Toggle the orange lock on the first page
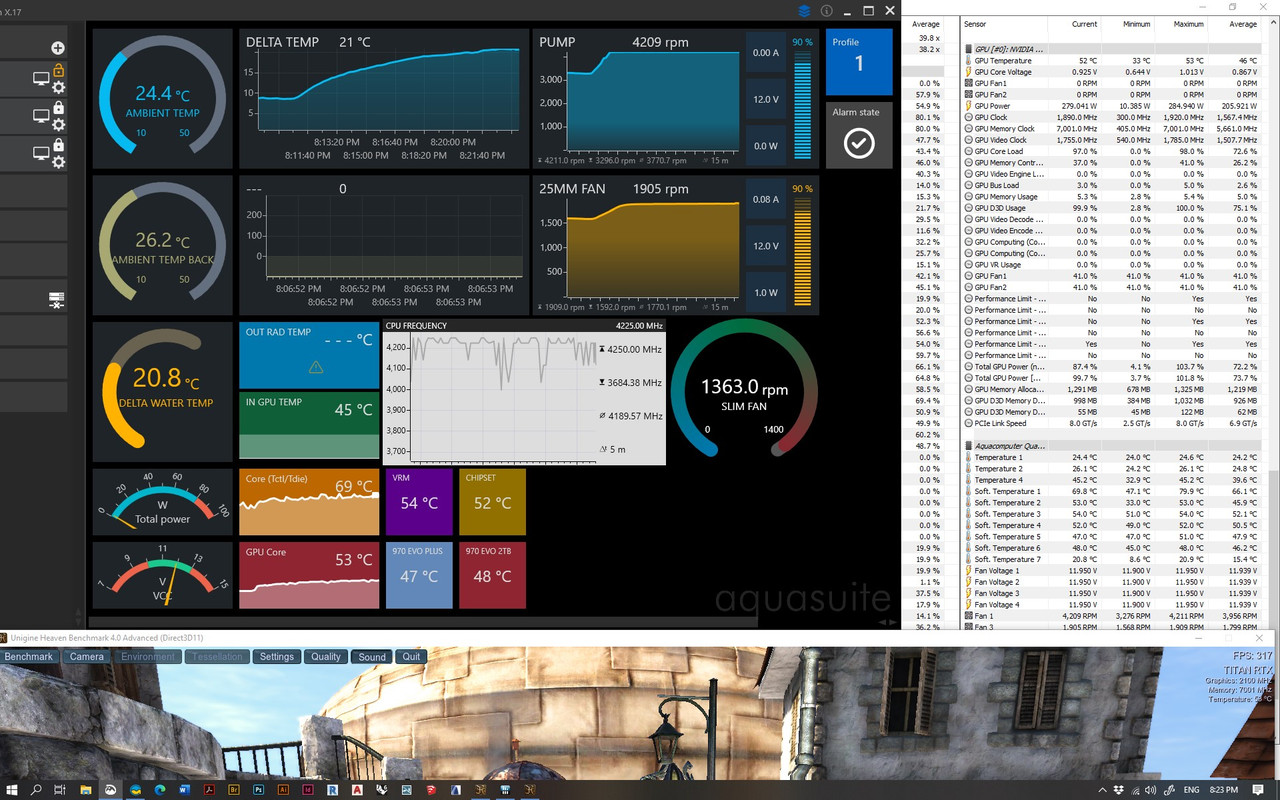 (x=59, y=70)
